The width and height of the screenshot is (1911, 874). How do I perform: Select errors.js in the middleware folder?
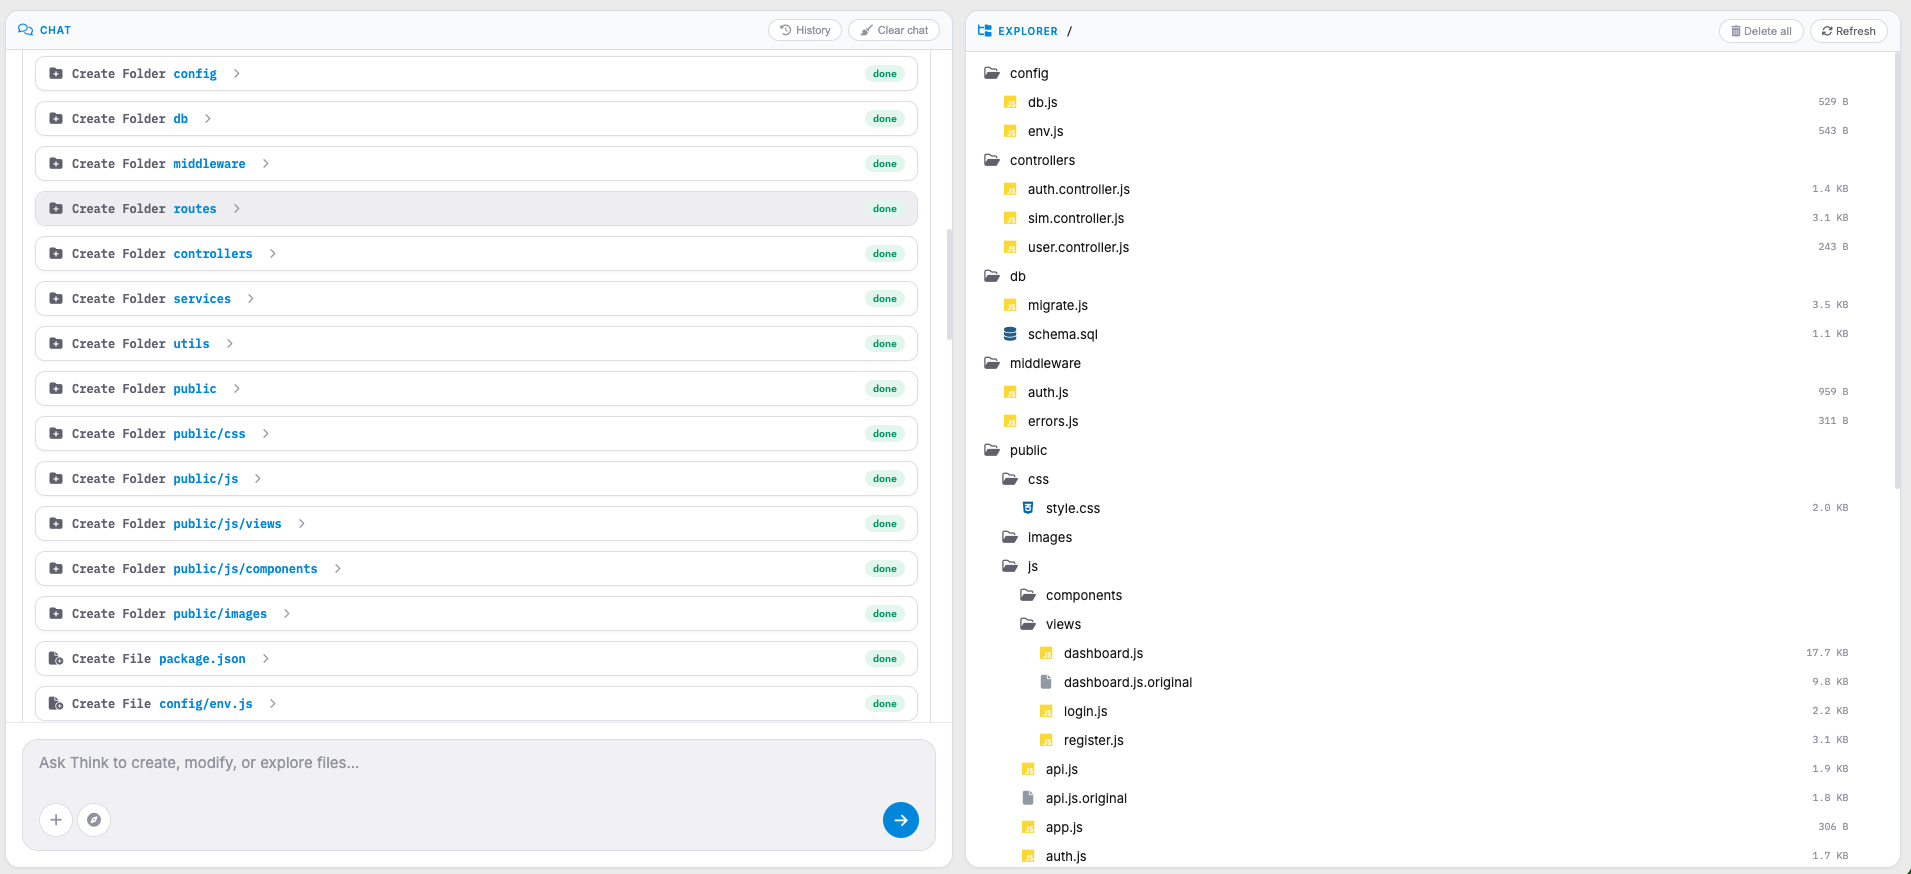[x=1053, y=421]
